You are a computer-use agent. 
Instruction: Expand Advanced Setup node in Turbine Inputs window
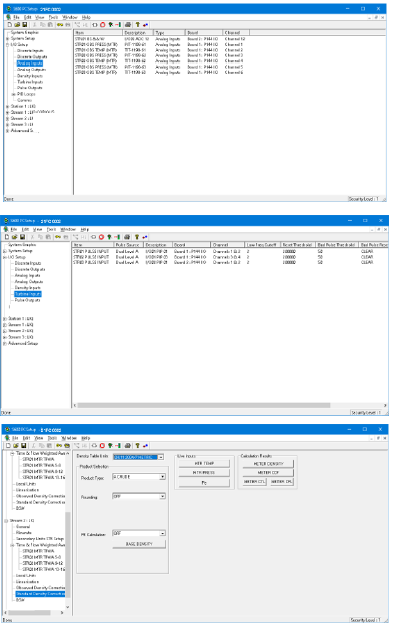pyautogui.click(x=5, y=343)
